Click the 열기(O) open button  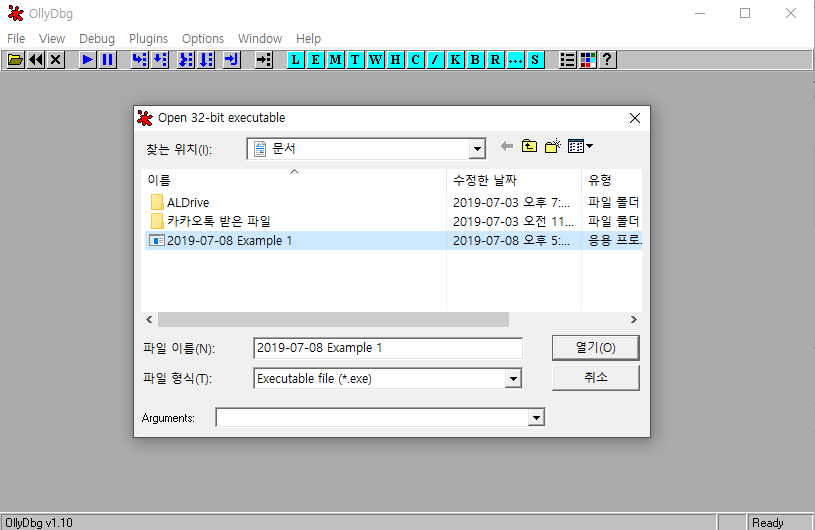596,348
